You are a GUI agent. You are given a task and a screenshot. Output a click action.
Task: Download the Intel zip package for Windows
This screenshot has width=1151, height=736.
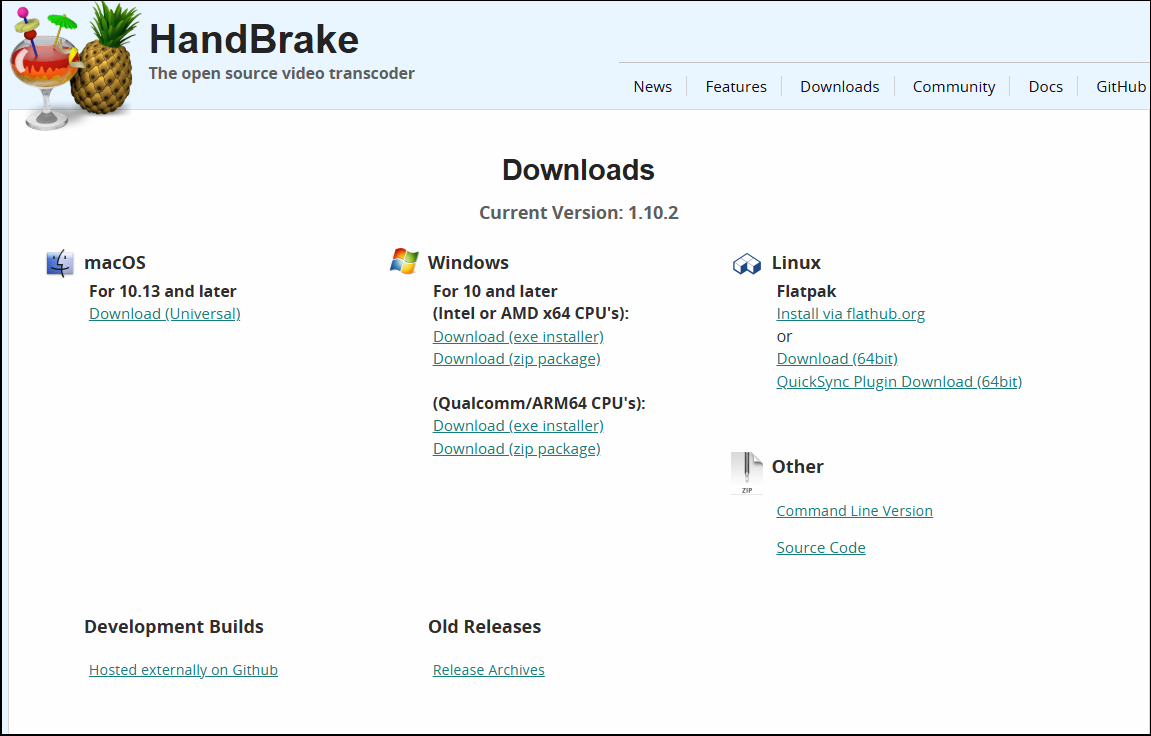[516, 358]
